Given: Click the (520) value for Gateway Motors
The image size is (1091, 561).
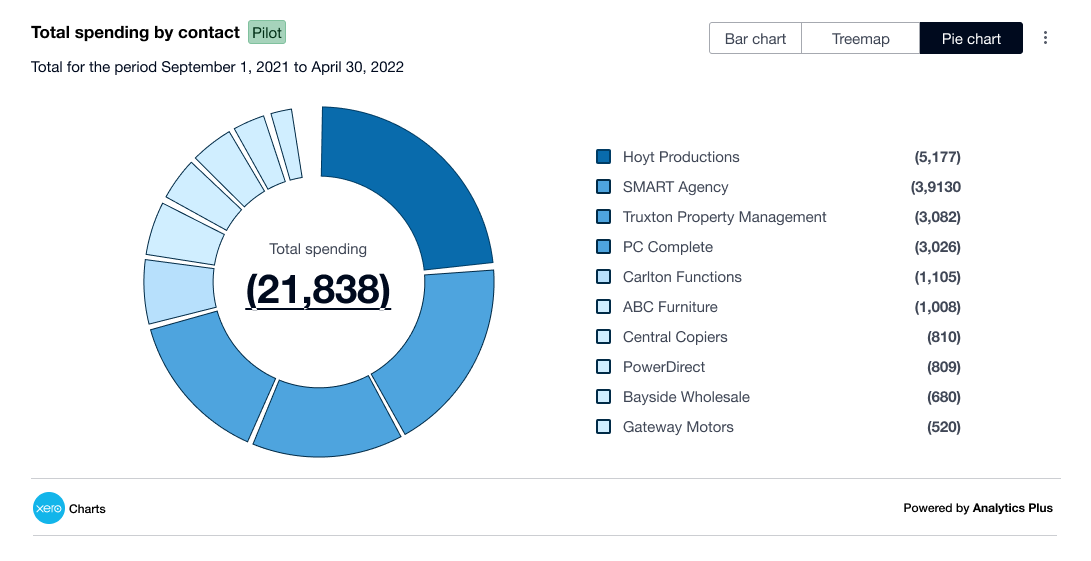Looking at the screenshot, I should (943, 427).
